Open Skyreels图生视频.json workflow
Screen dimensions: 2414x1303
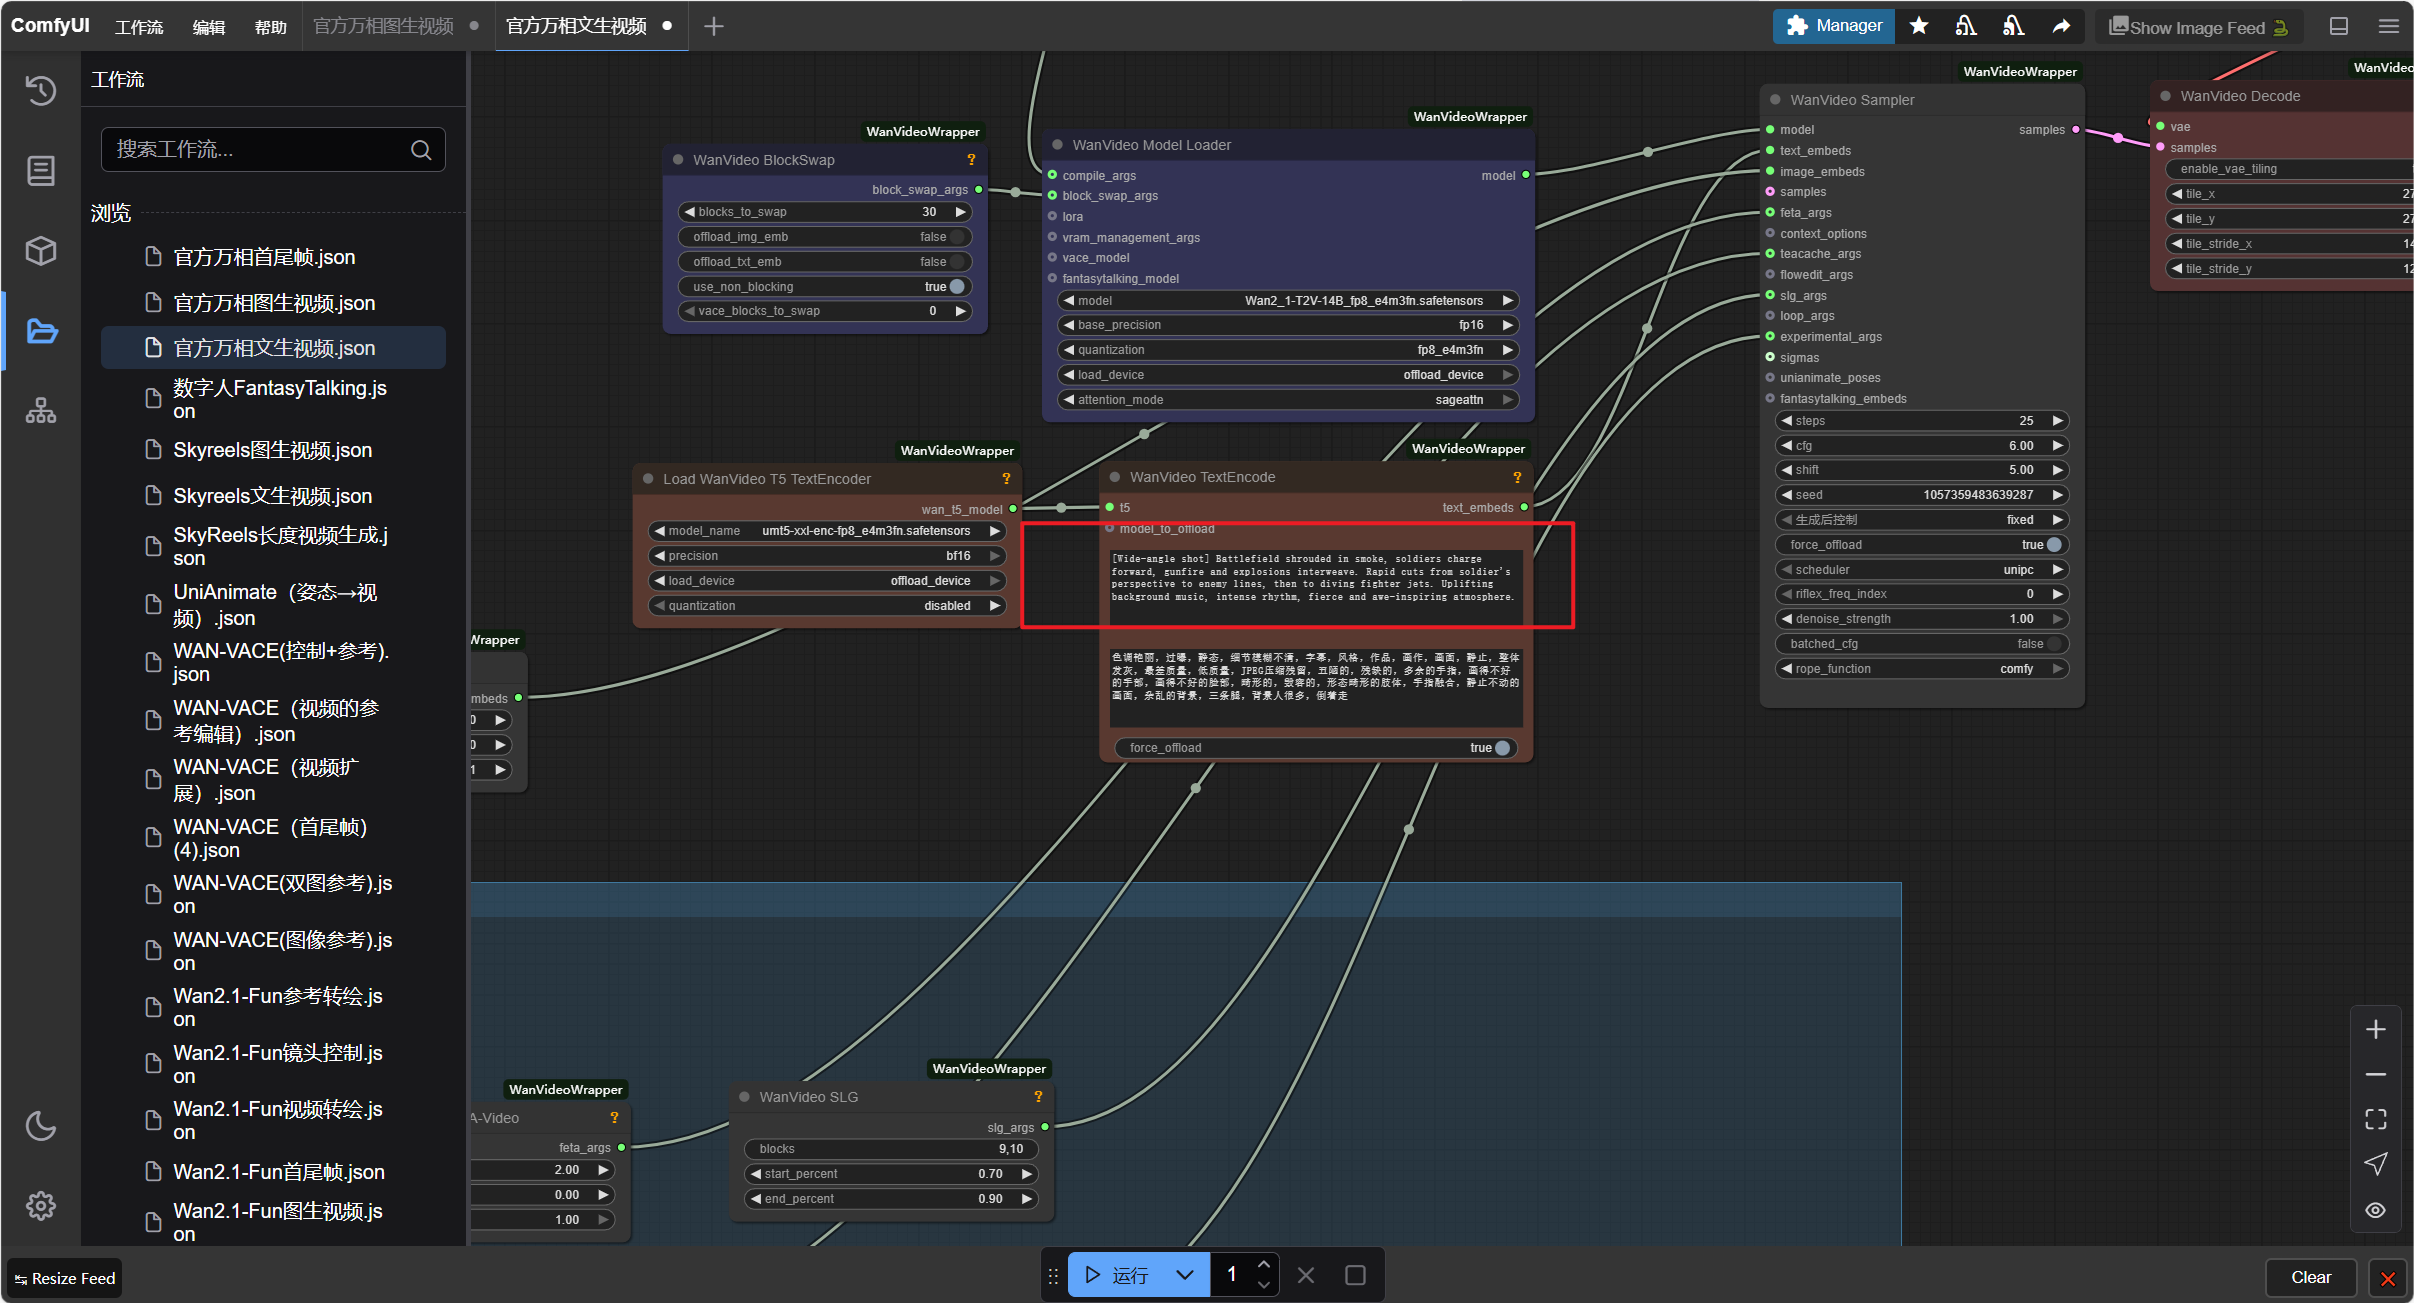tap(272, 450)
